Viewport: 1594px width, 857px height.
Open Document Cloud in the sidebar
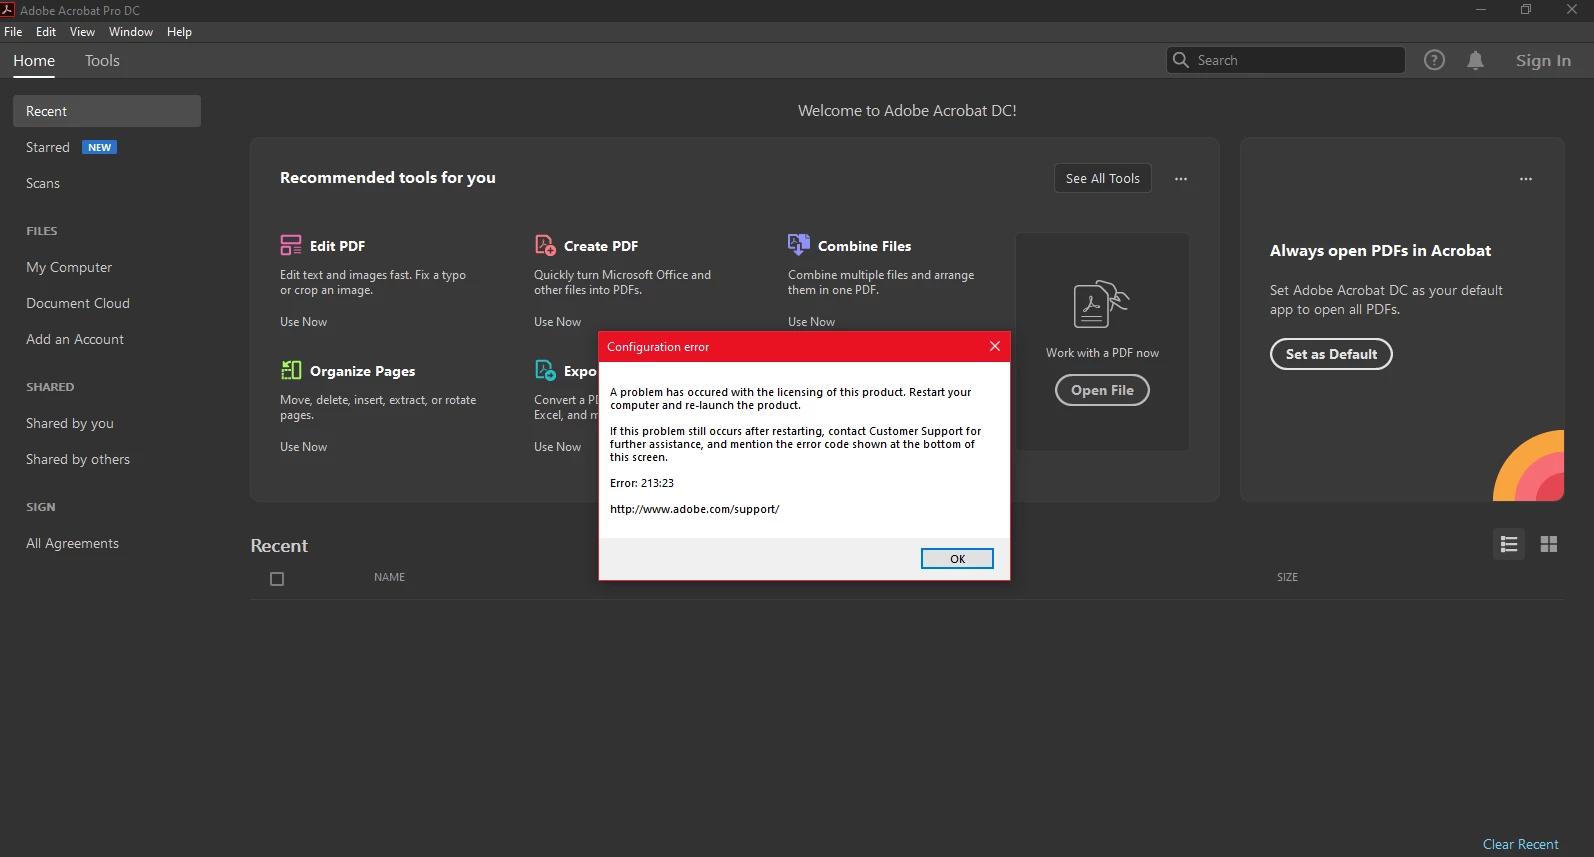tap(78, 303)
